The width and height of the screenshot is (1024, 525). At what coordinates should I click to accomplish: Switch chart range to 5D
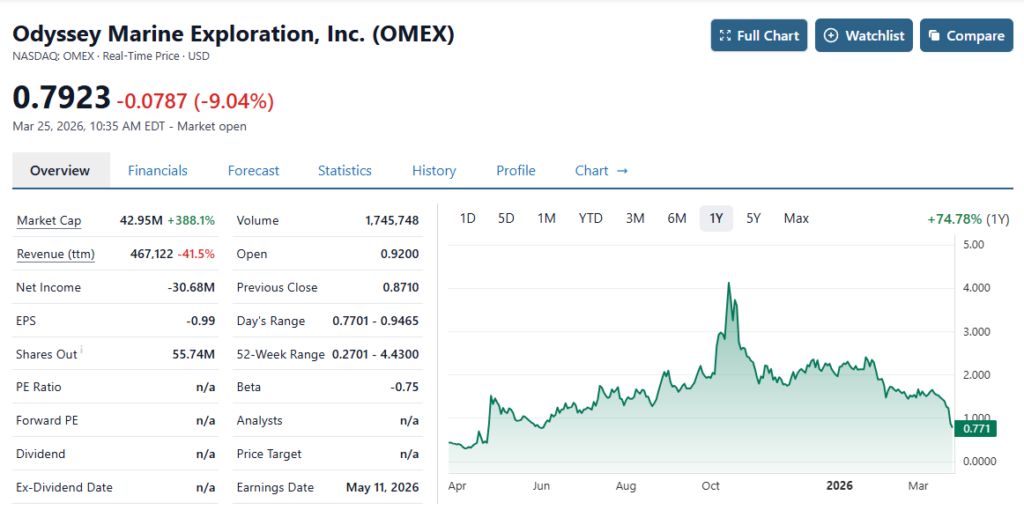[506, 218]
